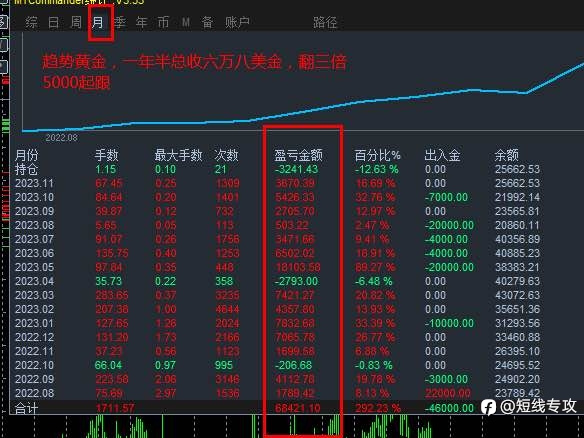
Task: Click the 百分比% column header
Action: pos(377,155)
